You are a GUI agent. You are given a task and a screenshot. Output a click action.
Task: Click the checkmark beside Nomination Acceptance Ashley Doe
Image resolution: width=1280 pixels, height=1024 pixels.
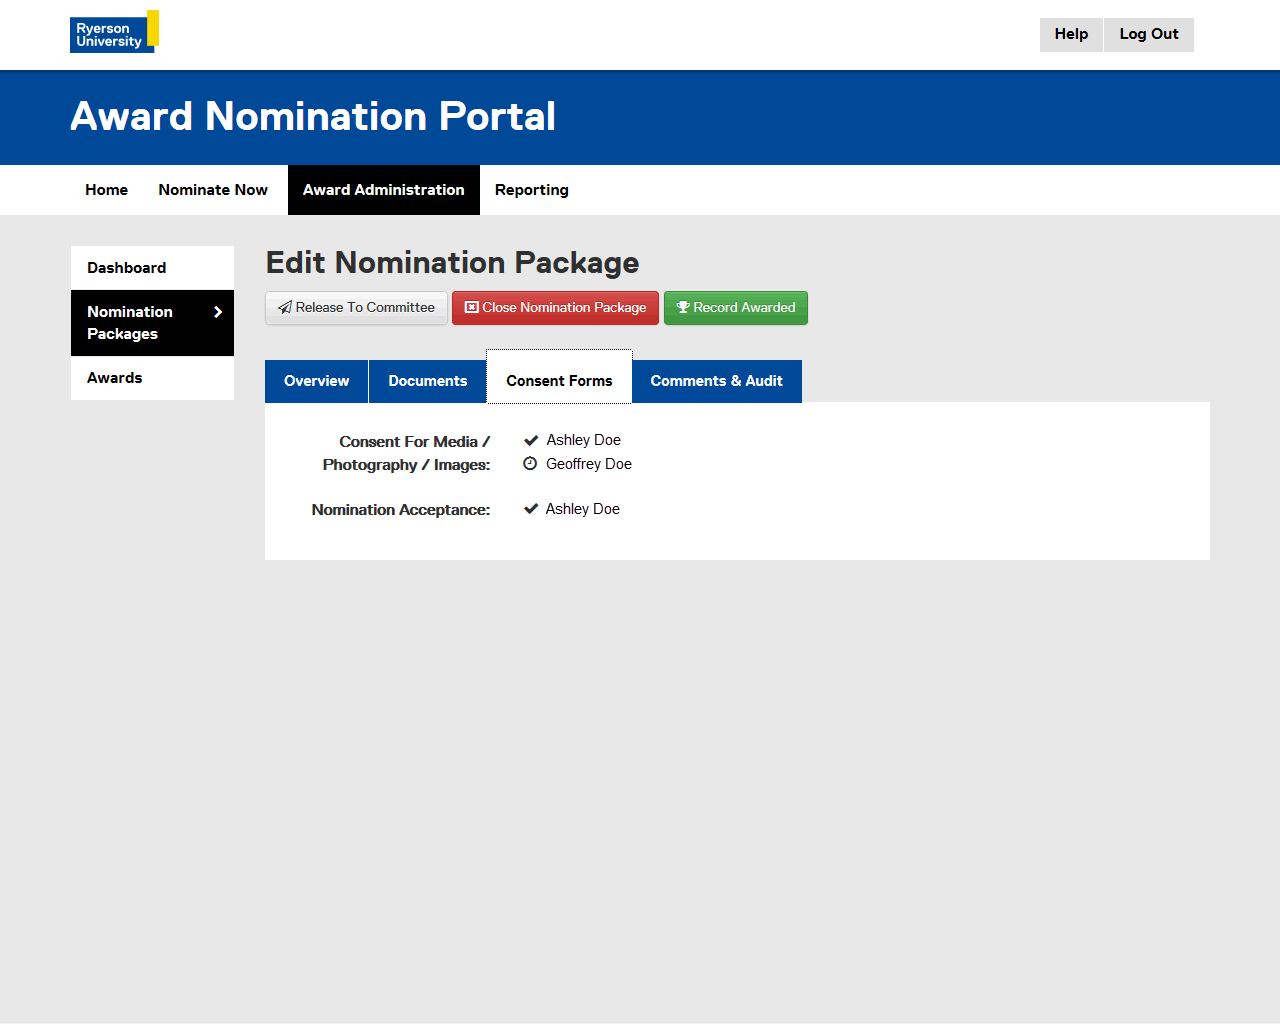pyautogui.click(x=531, y=509)
